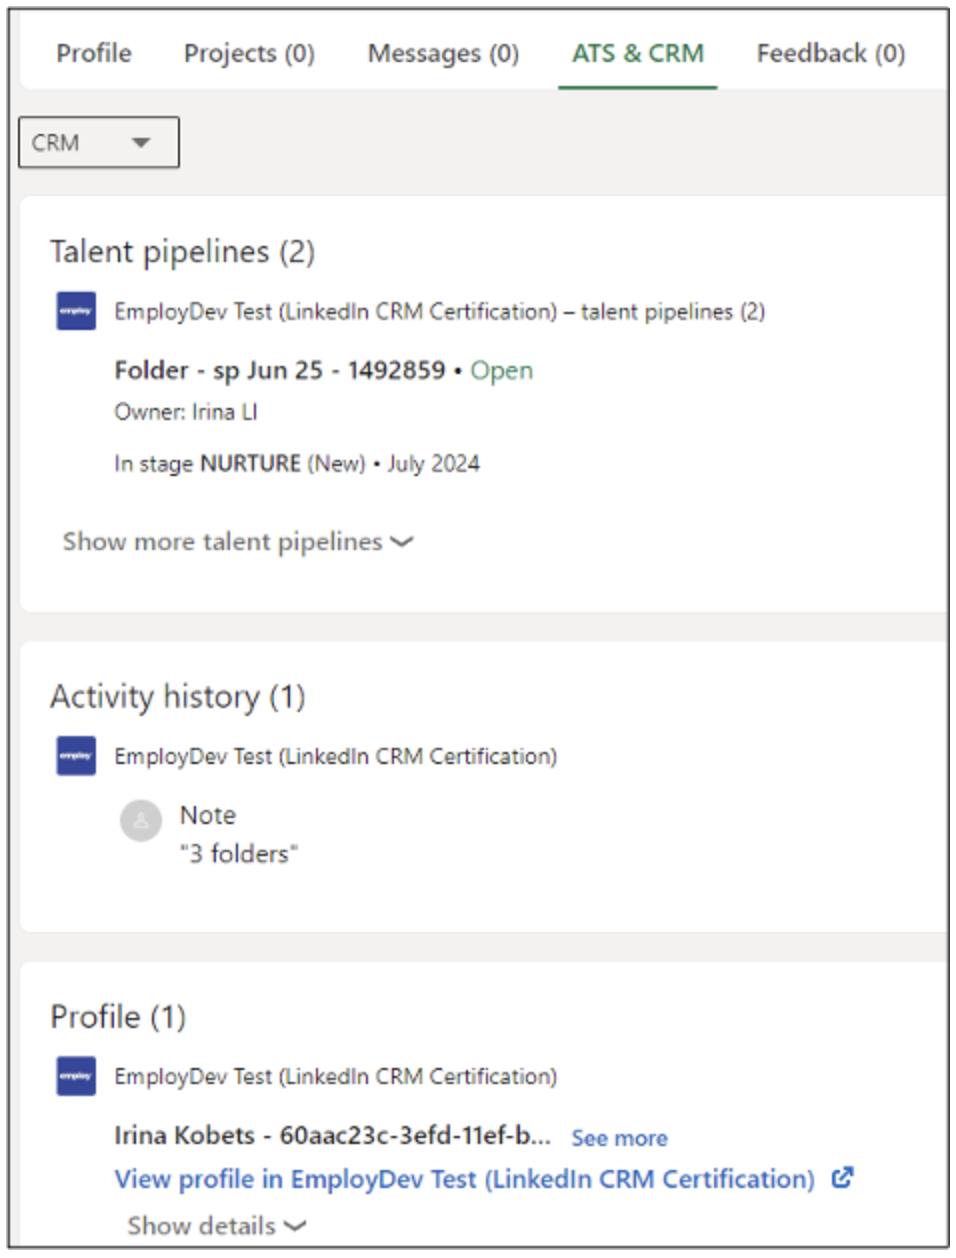Click the EmployDev logo under Profile (1)

click(x=76, y=1076)
